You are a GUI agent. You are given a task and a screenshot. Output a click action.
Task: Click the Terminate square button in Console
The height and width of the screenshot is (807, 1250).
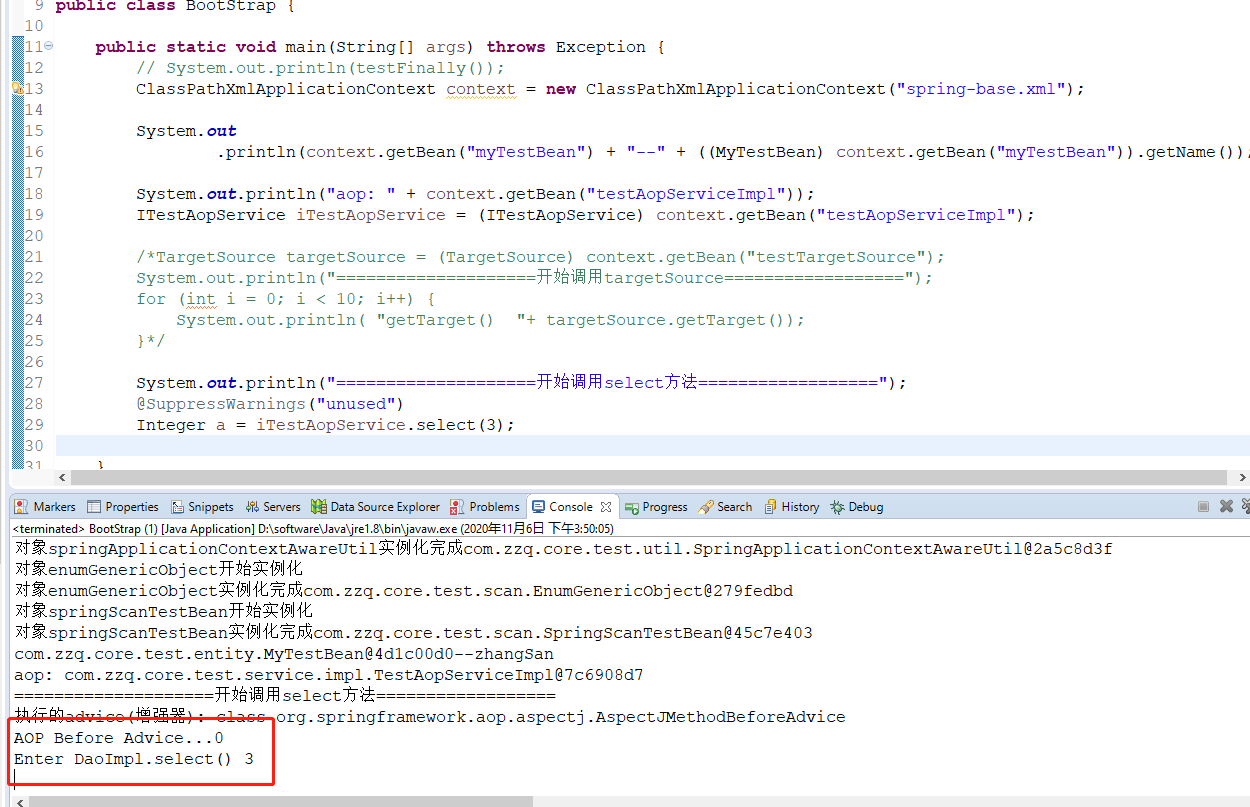pyautogui.click(x=1203, y=507)
